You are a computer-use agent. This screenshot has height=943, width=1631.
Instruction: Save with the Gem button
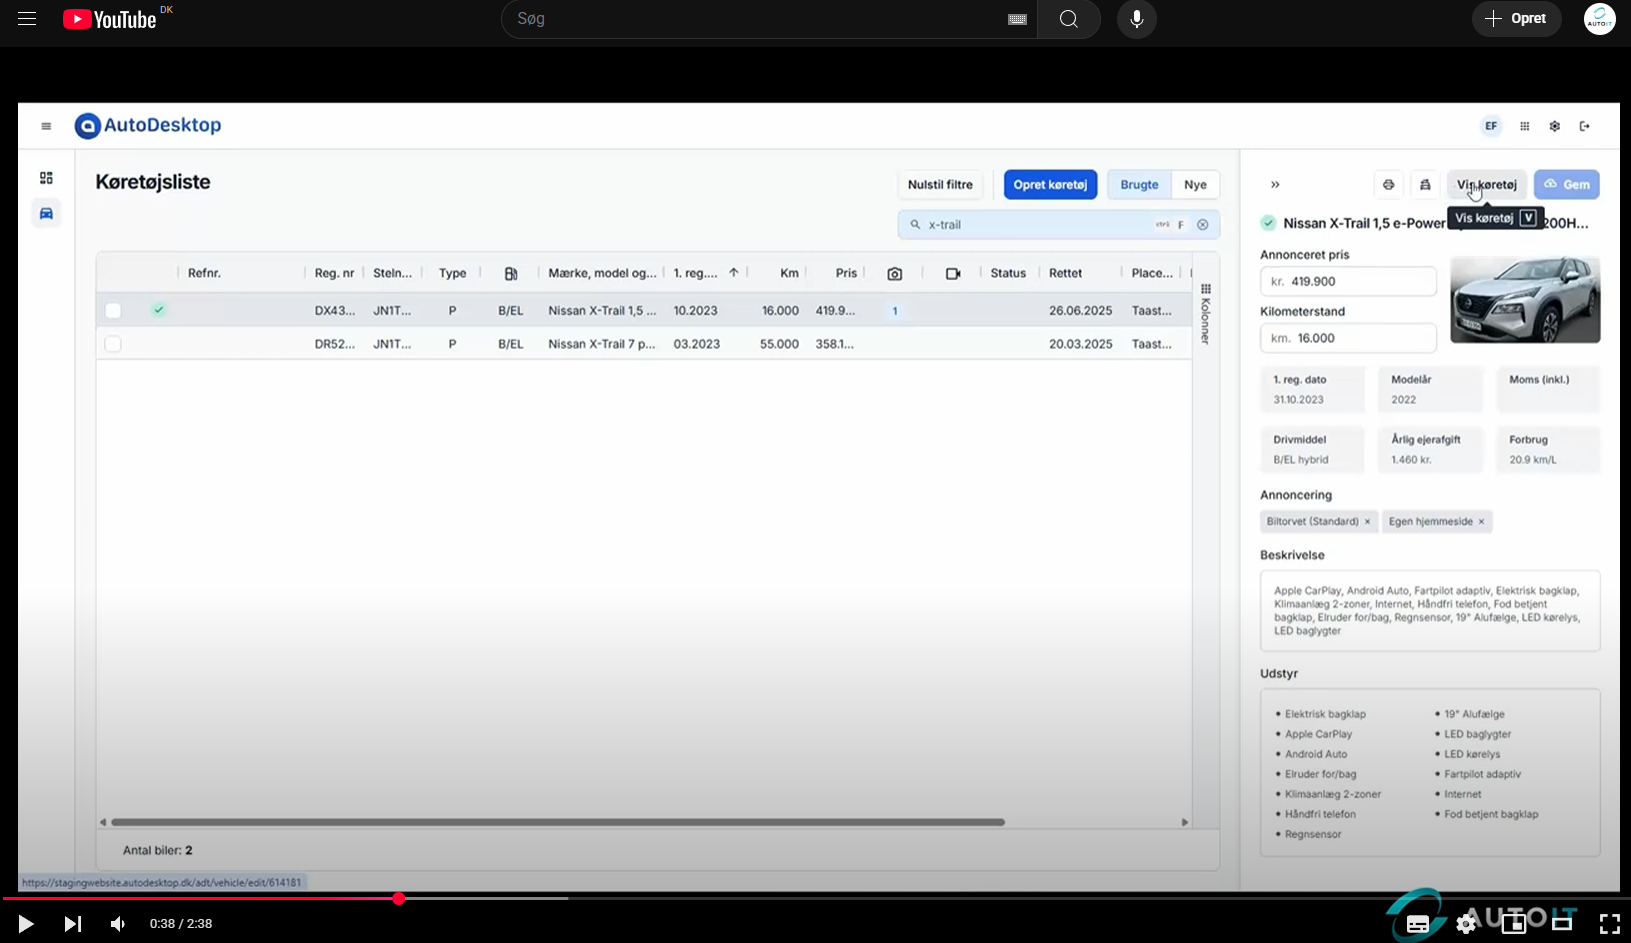(x=1566, y=184)
